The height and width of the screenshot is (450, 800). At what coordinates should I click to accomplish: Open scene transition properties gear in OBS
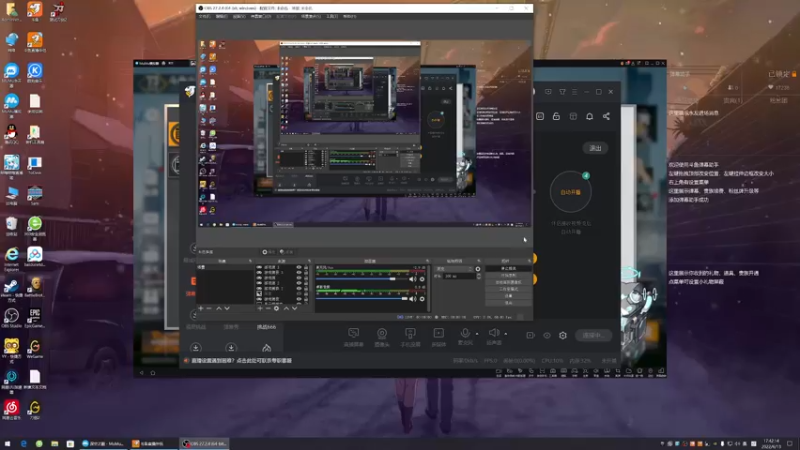pos(478,269)
